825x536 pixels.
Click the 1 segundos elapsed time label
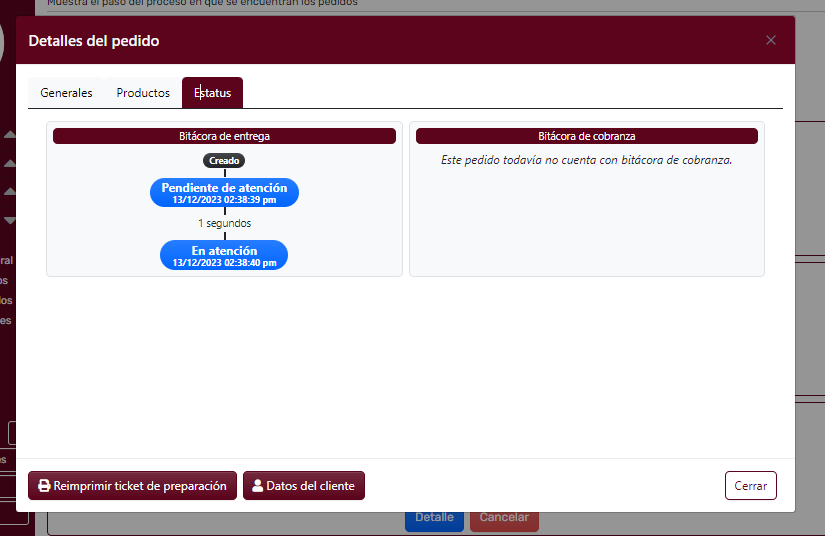click(224, 223)
